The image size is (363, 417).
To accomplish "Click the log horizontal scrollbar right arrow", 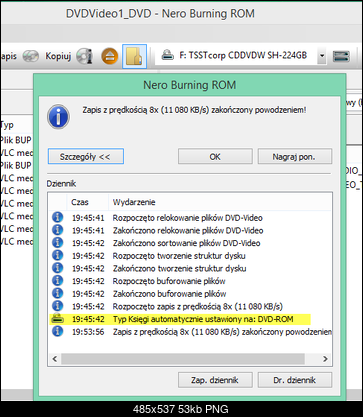I will tap(325, 359).
